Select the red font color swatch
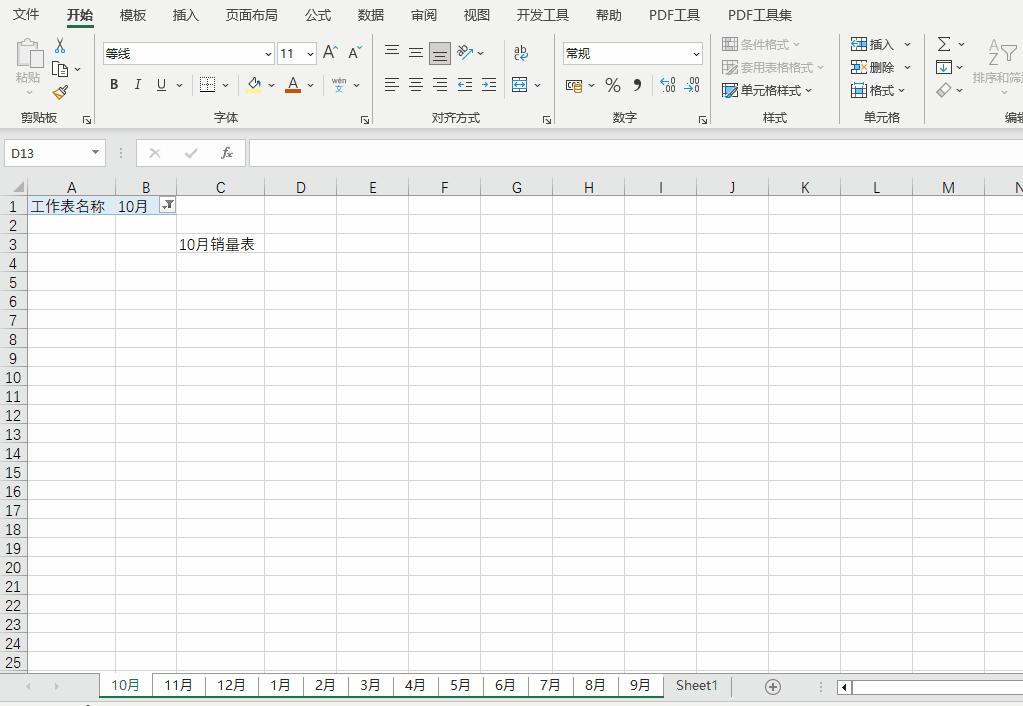 pos(294,92)
